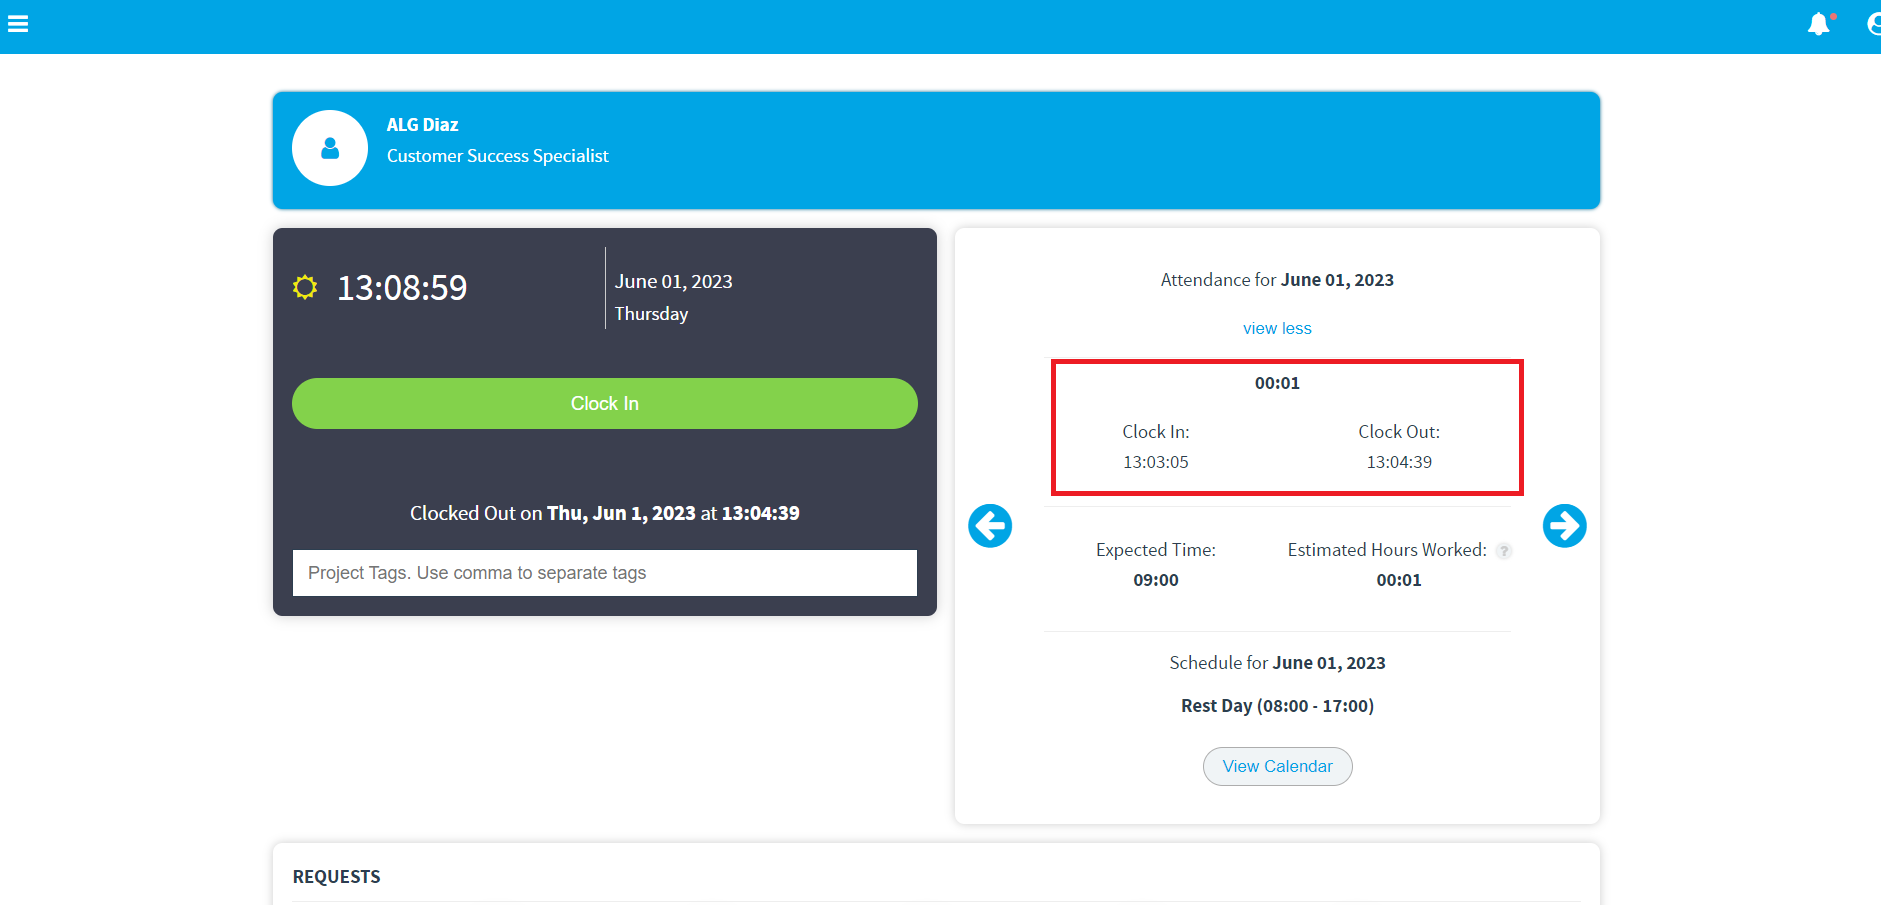Click the Expected Time value 09:00
Screen dimensions: 1881x905
(1155, 580)
